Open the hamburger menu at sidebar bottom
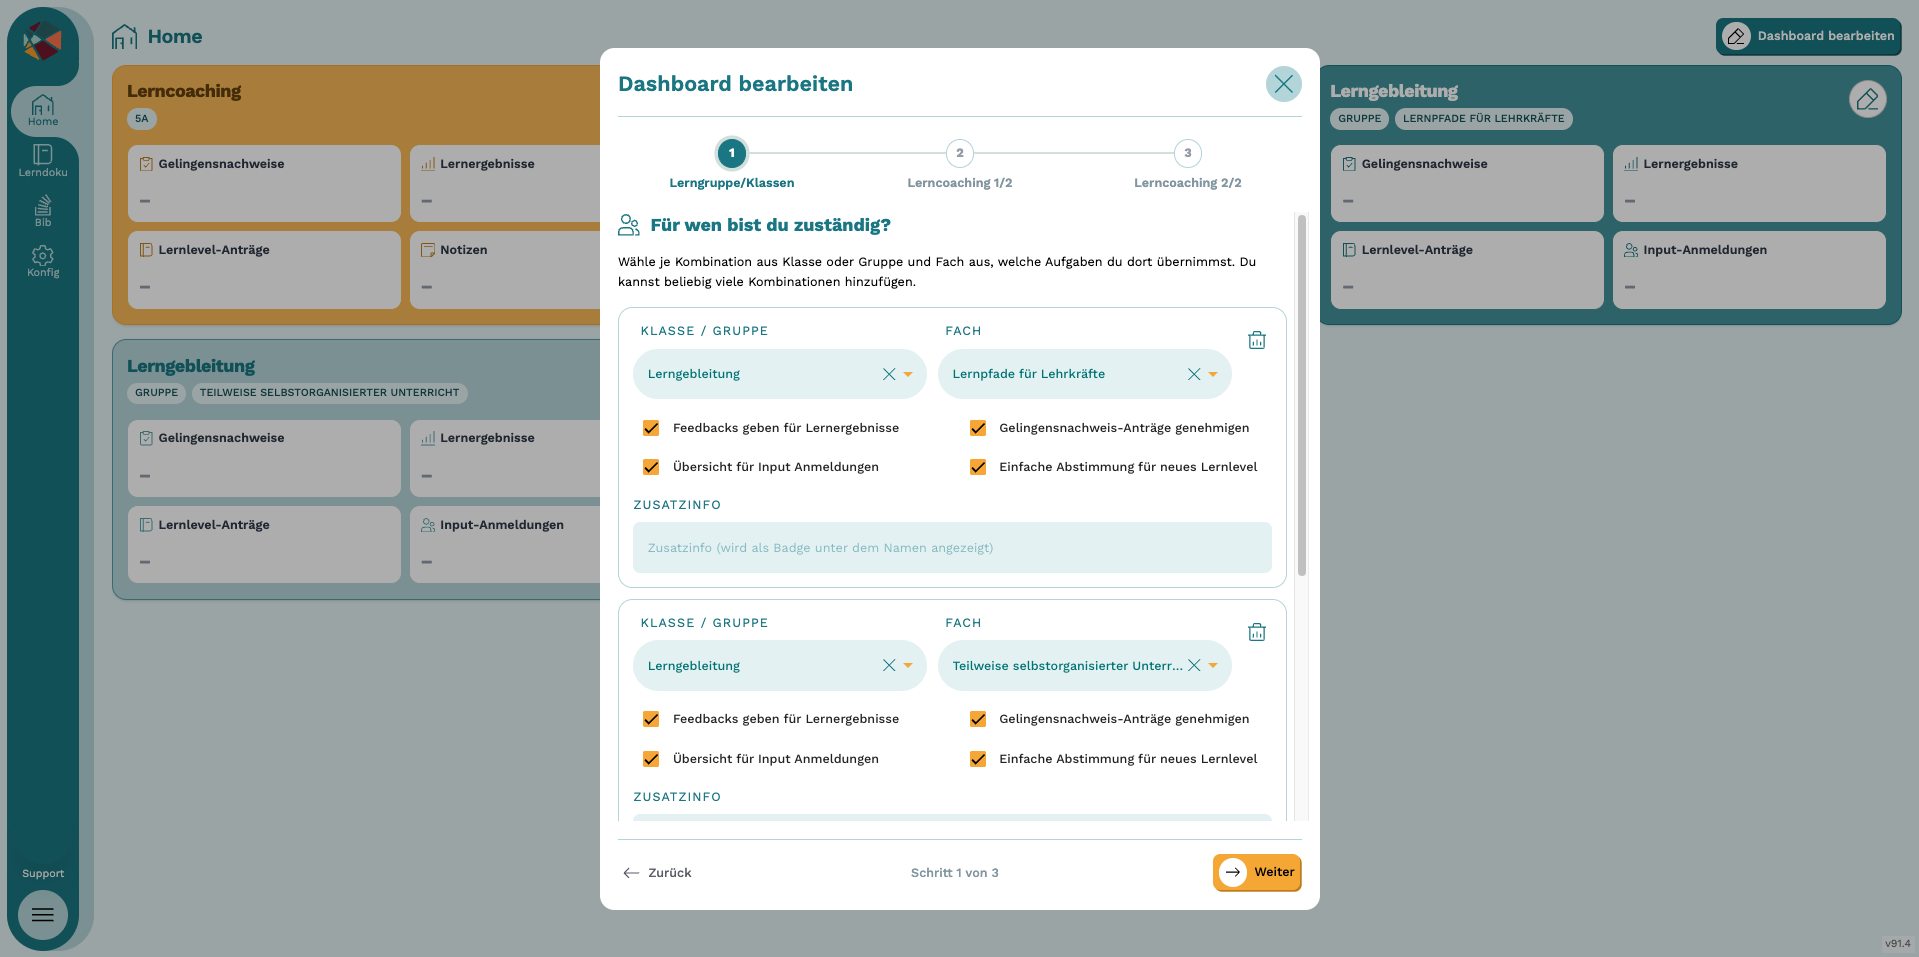Screen dimensions: 1919x957 (x=43, y=915)
